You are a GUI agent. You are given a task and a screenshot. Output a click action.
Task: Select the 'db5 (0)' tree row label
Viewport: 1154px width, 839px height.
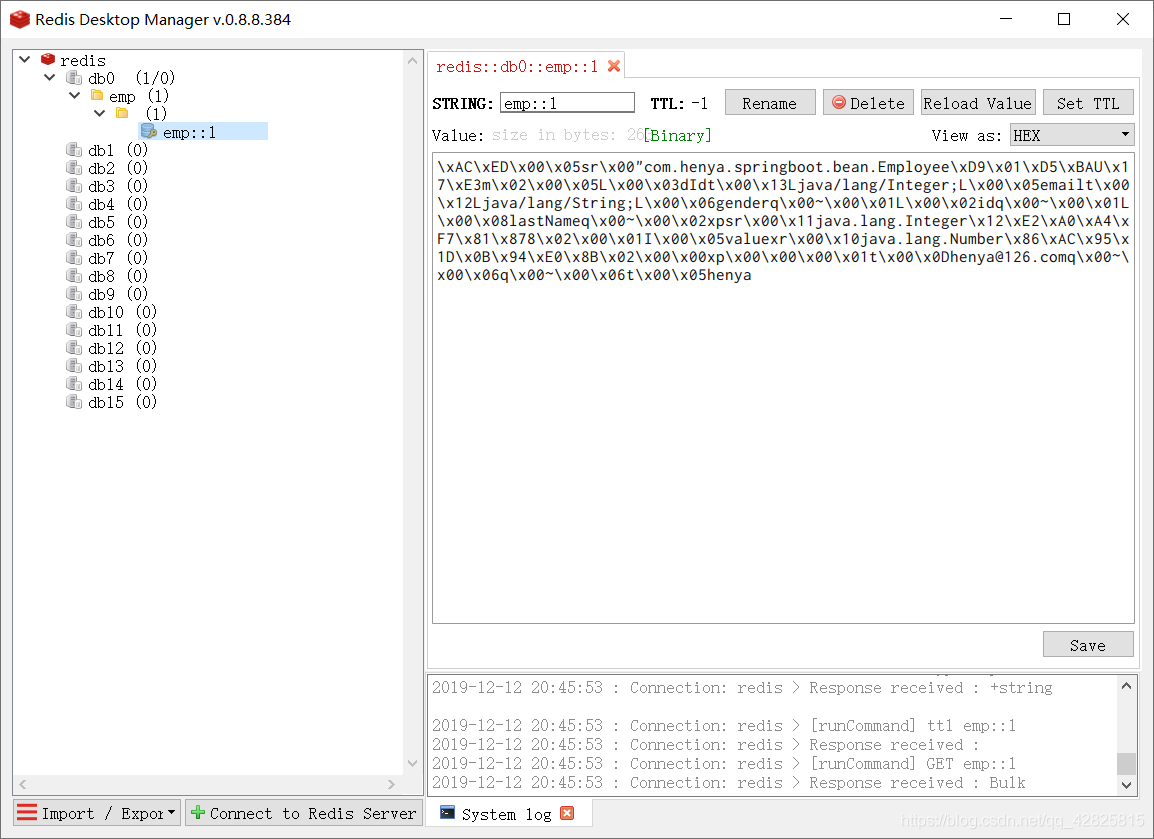tap(118, 222)
